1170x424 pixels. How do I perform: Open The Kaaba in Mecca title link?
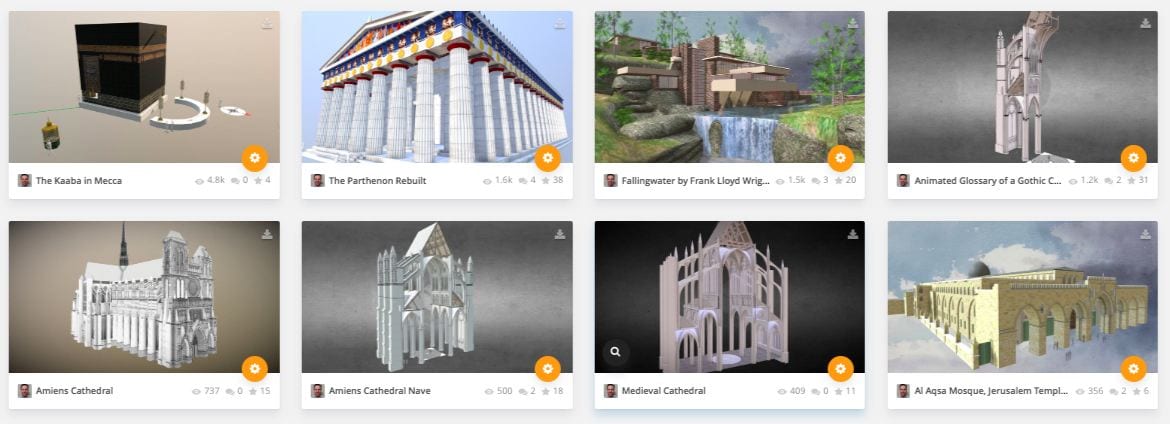(x=79, y=181)
